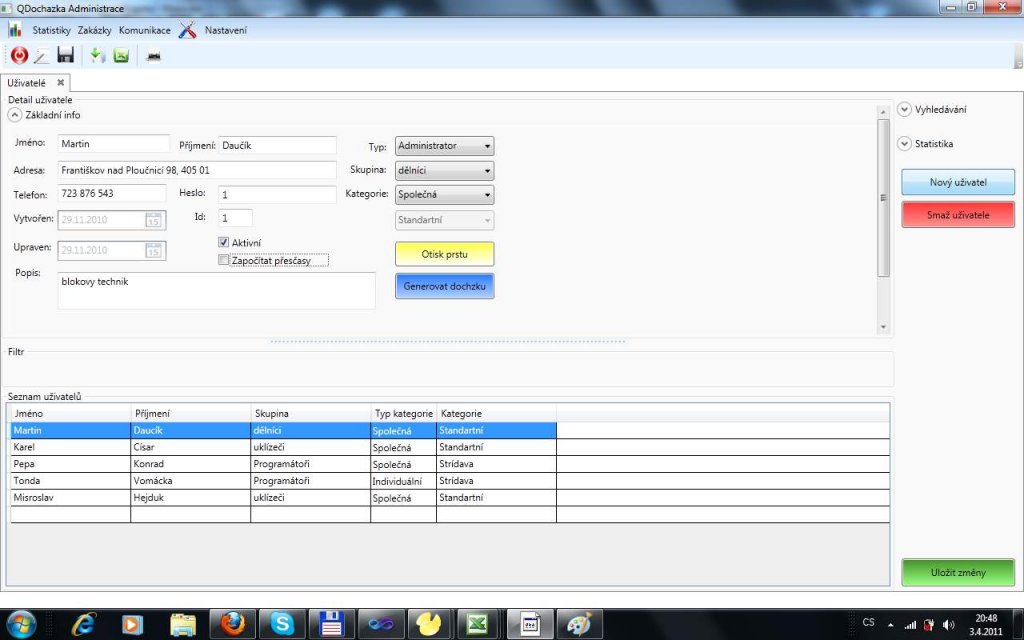
Task: Open calendar picker for Upraven date
Action: pos(153,250)
